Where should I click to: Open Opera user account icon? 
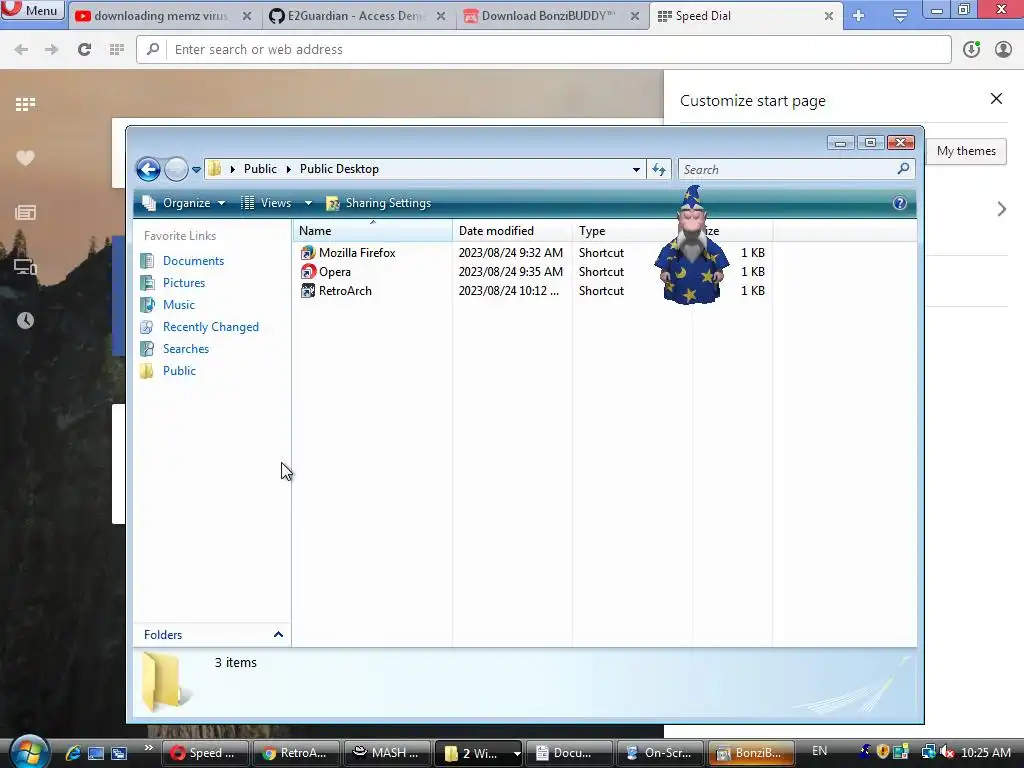point(1003,49)
